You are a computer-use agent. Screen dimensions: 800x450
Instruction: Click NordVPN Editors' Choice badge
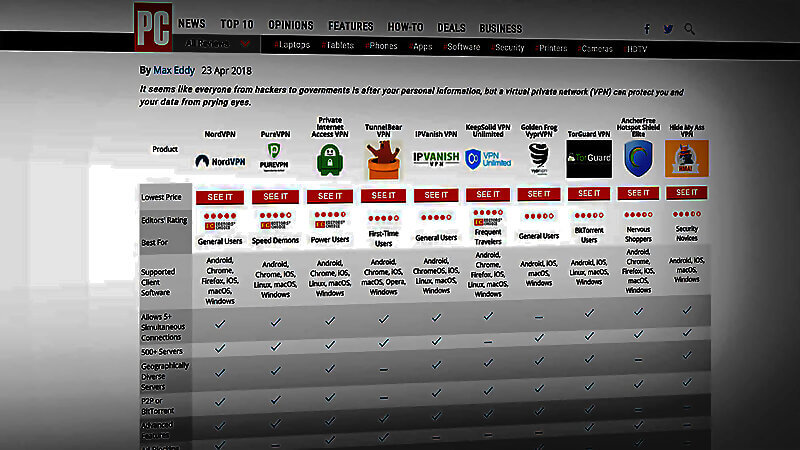[220, 225]
